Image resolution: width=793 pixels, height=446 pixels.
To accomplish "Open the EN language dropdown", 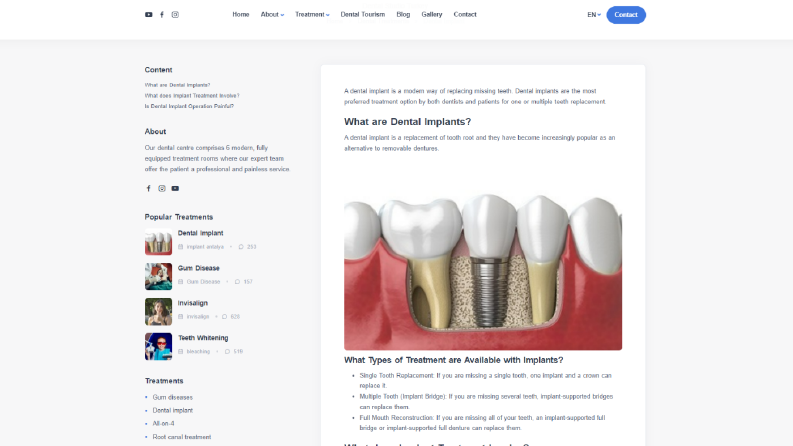I will [594, 15].
